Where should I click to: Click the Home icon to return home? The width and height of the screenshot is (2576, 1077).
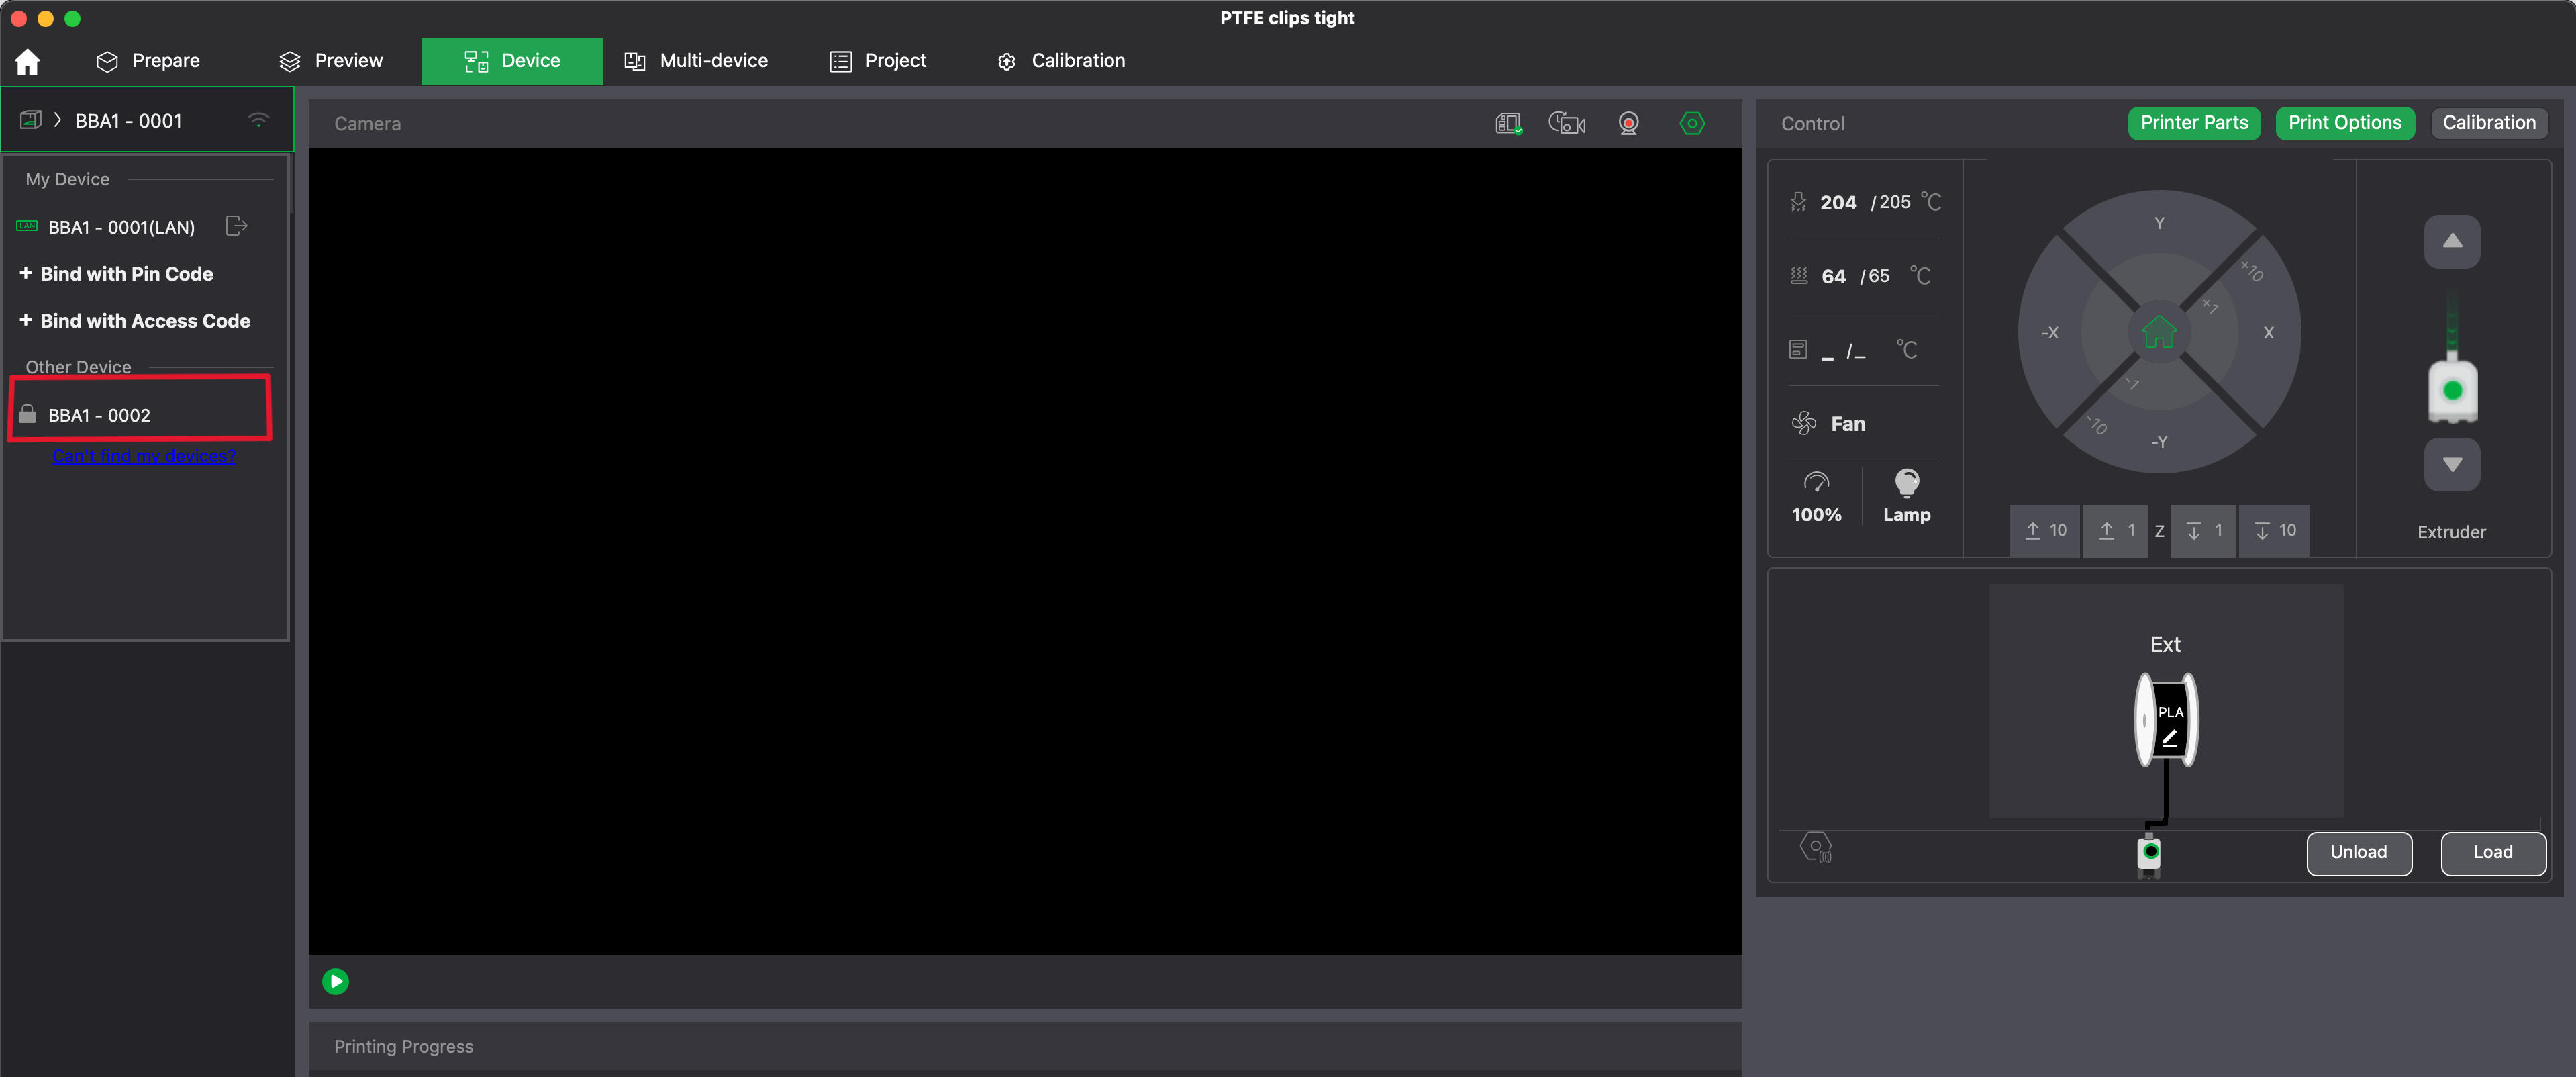point(27,61)
